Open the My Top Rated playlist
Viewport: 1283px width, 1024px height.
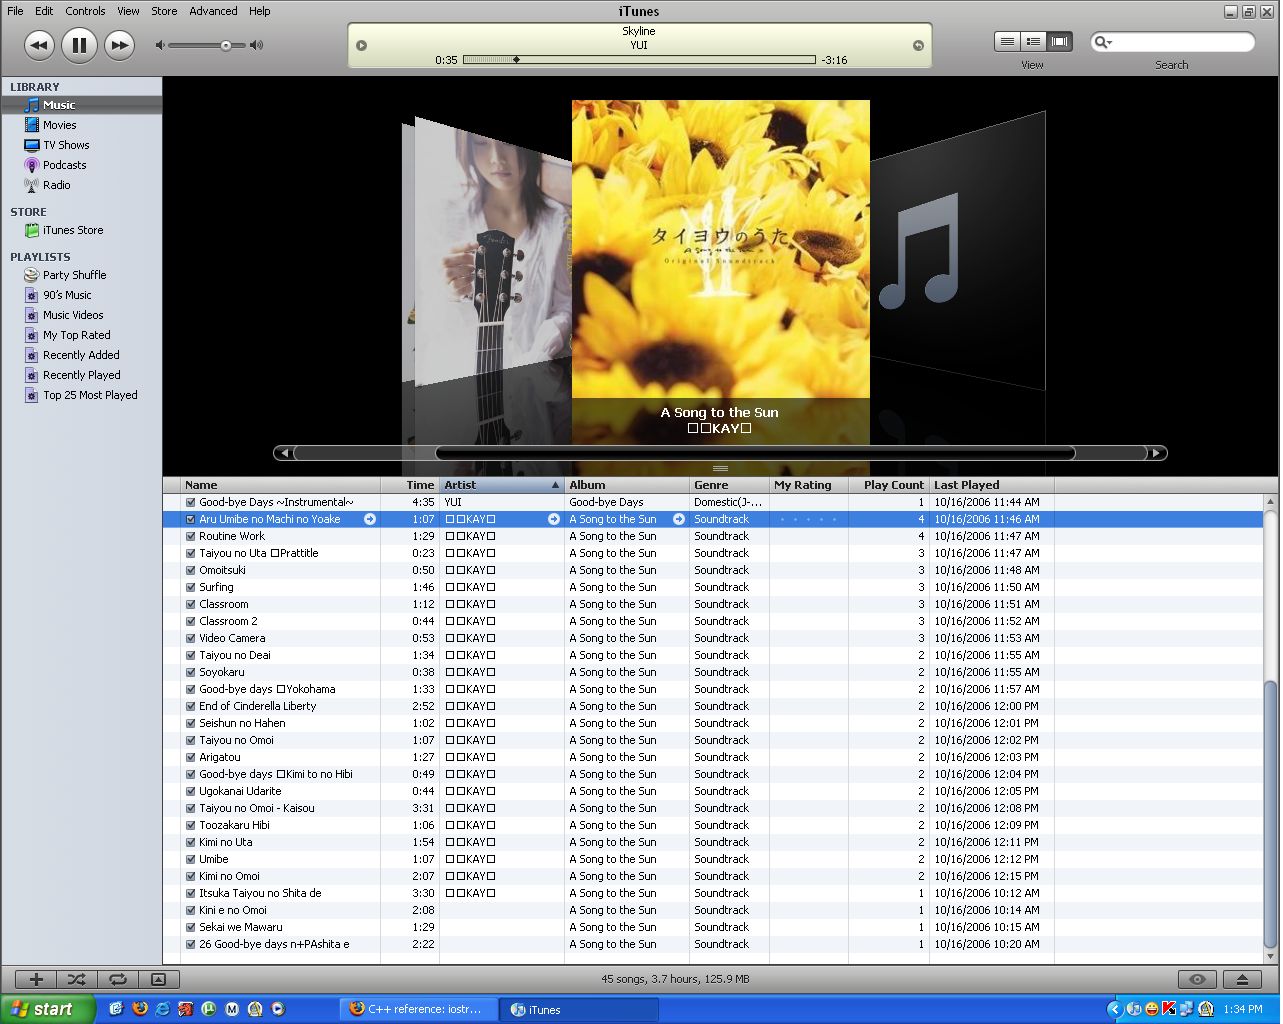(x=76, y=335)
